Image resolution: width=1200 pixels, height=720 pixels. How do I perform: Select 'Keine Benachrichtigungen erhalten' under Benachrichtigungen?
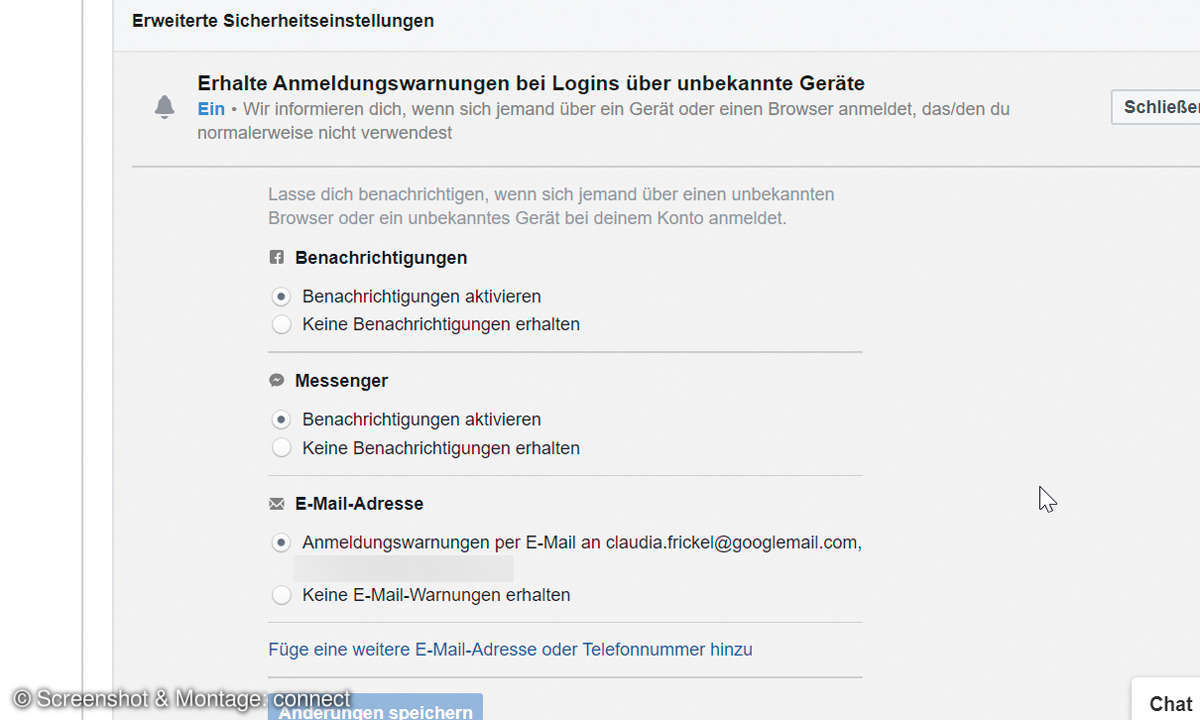pyautogui.click(x=282, y=325)
